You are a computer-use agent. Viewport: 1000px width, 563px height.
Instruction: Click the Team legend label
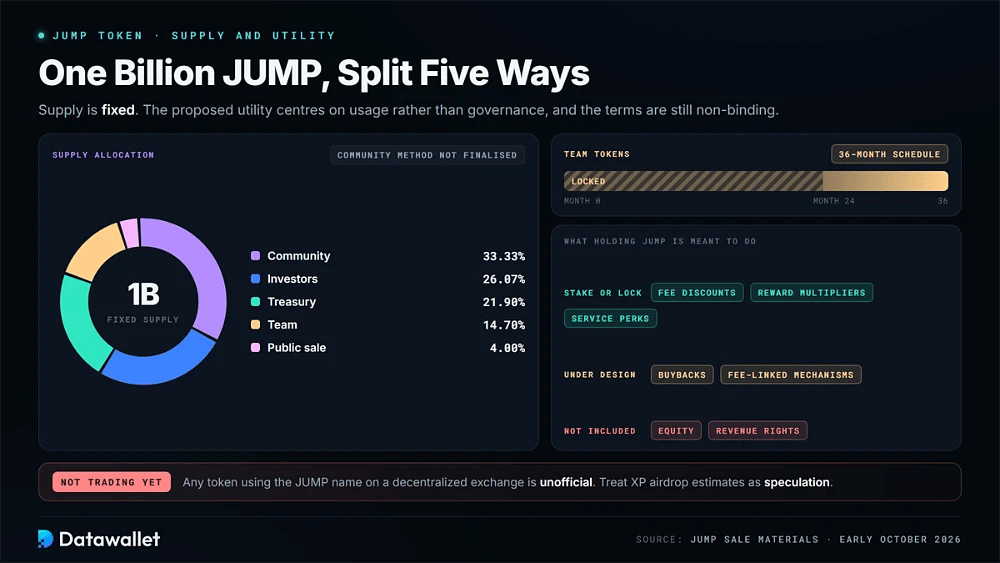click(282, 325)
